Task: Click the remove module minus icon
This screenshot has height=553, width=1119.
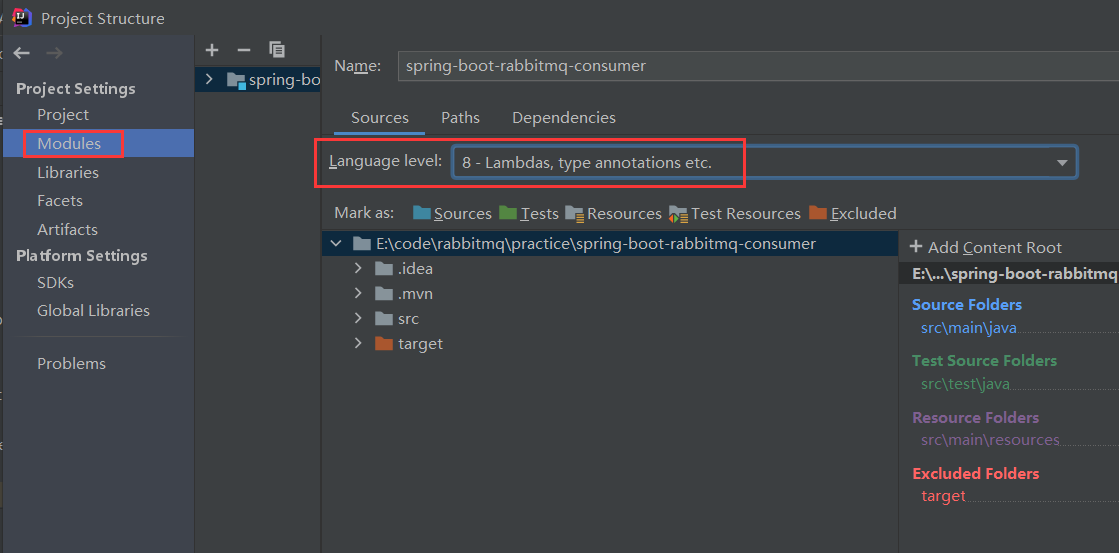Action: coord(244,50)
